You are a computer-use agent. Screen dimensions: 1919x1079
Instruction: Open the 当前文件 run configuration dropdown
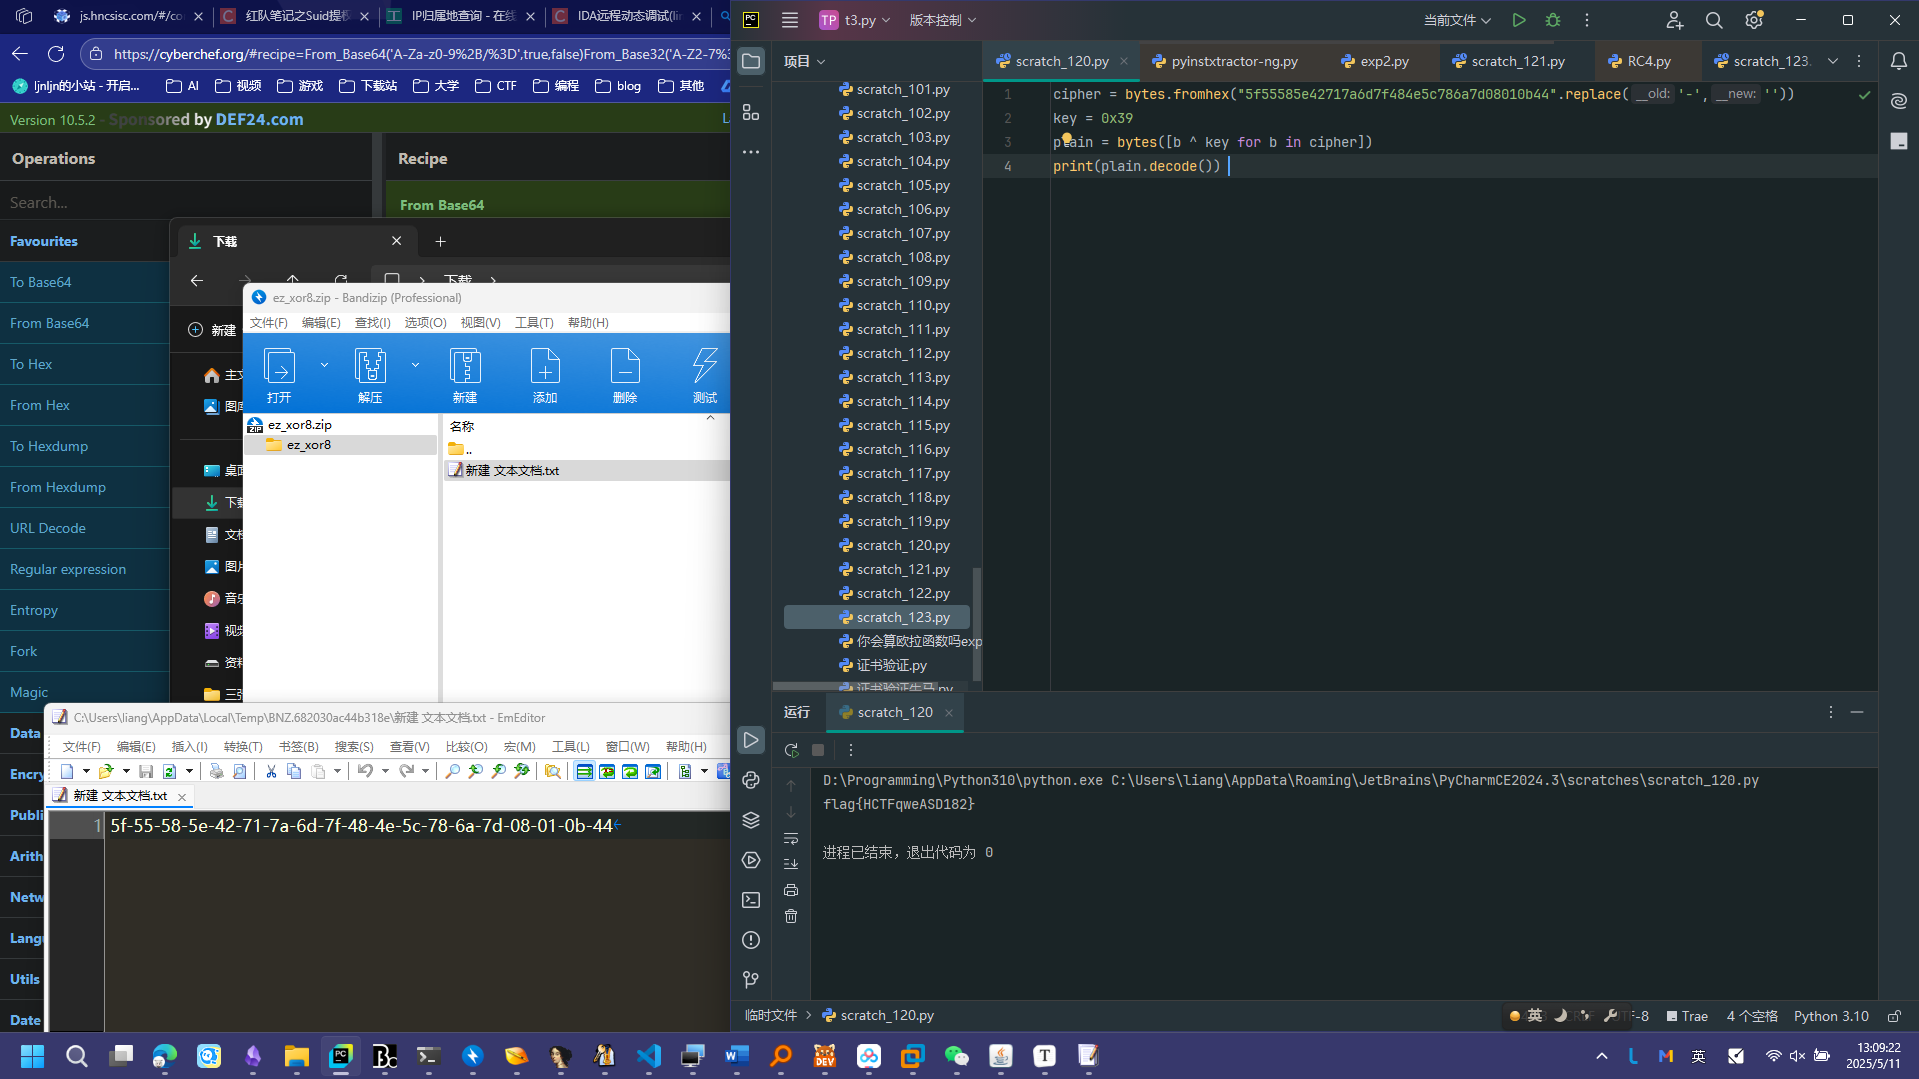pyautogui.click(x=1457, y=20)
